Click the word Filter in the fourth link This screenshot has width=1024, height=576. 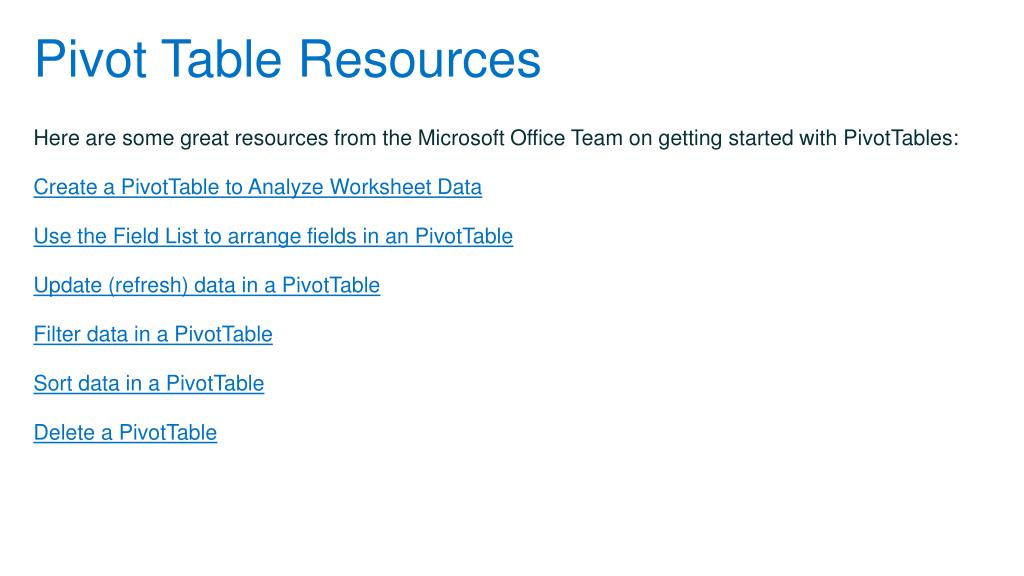[x=57, y=334]
